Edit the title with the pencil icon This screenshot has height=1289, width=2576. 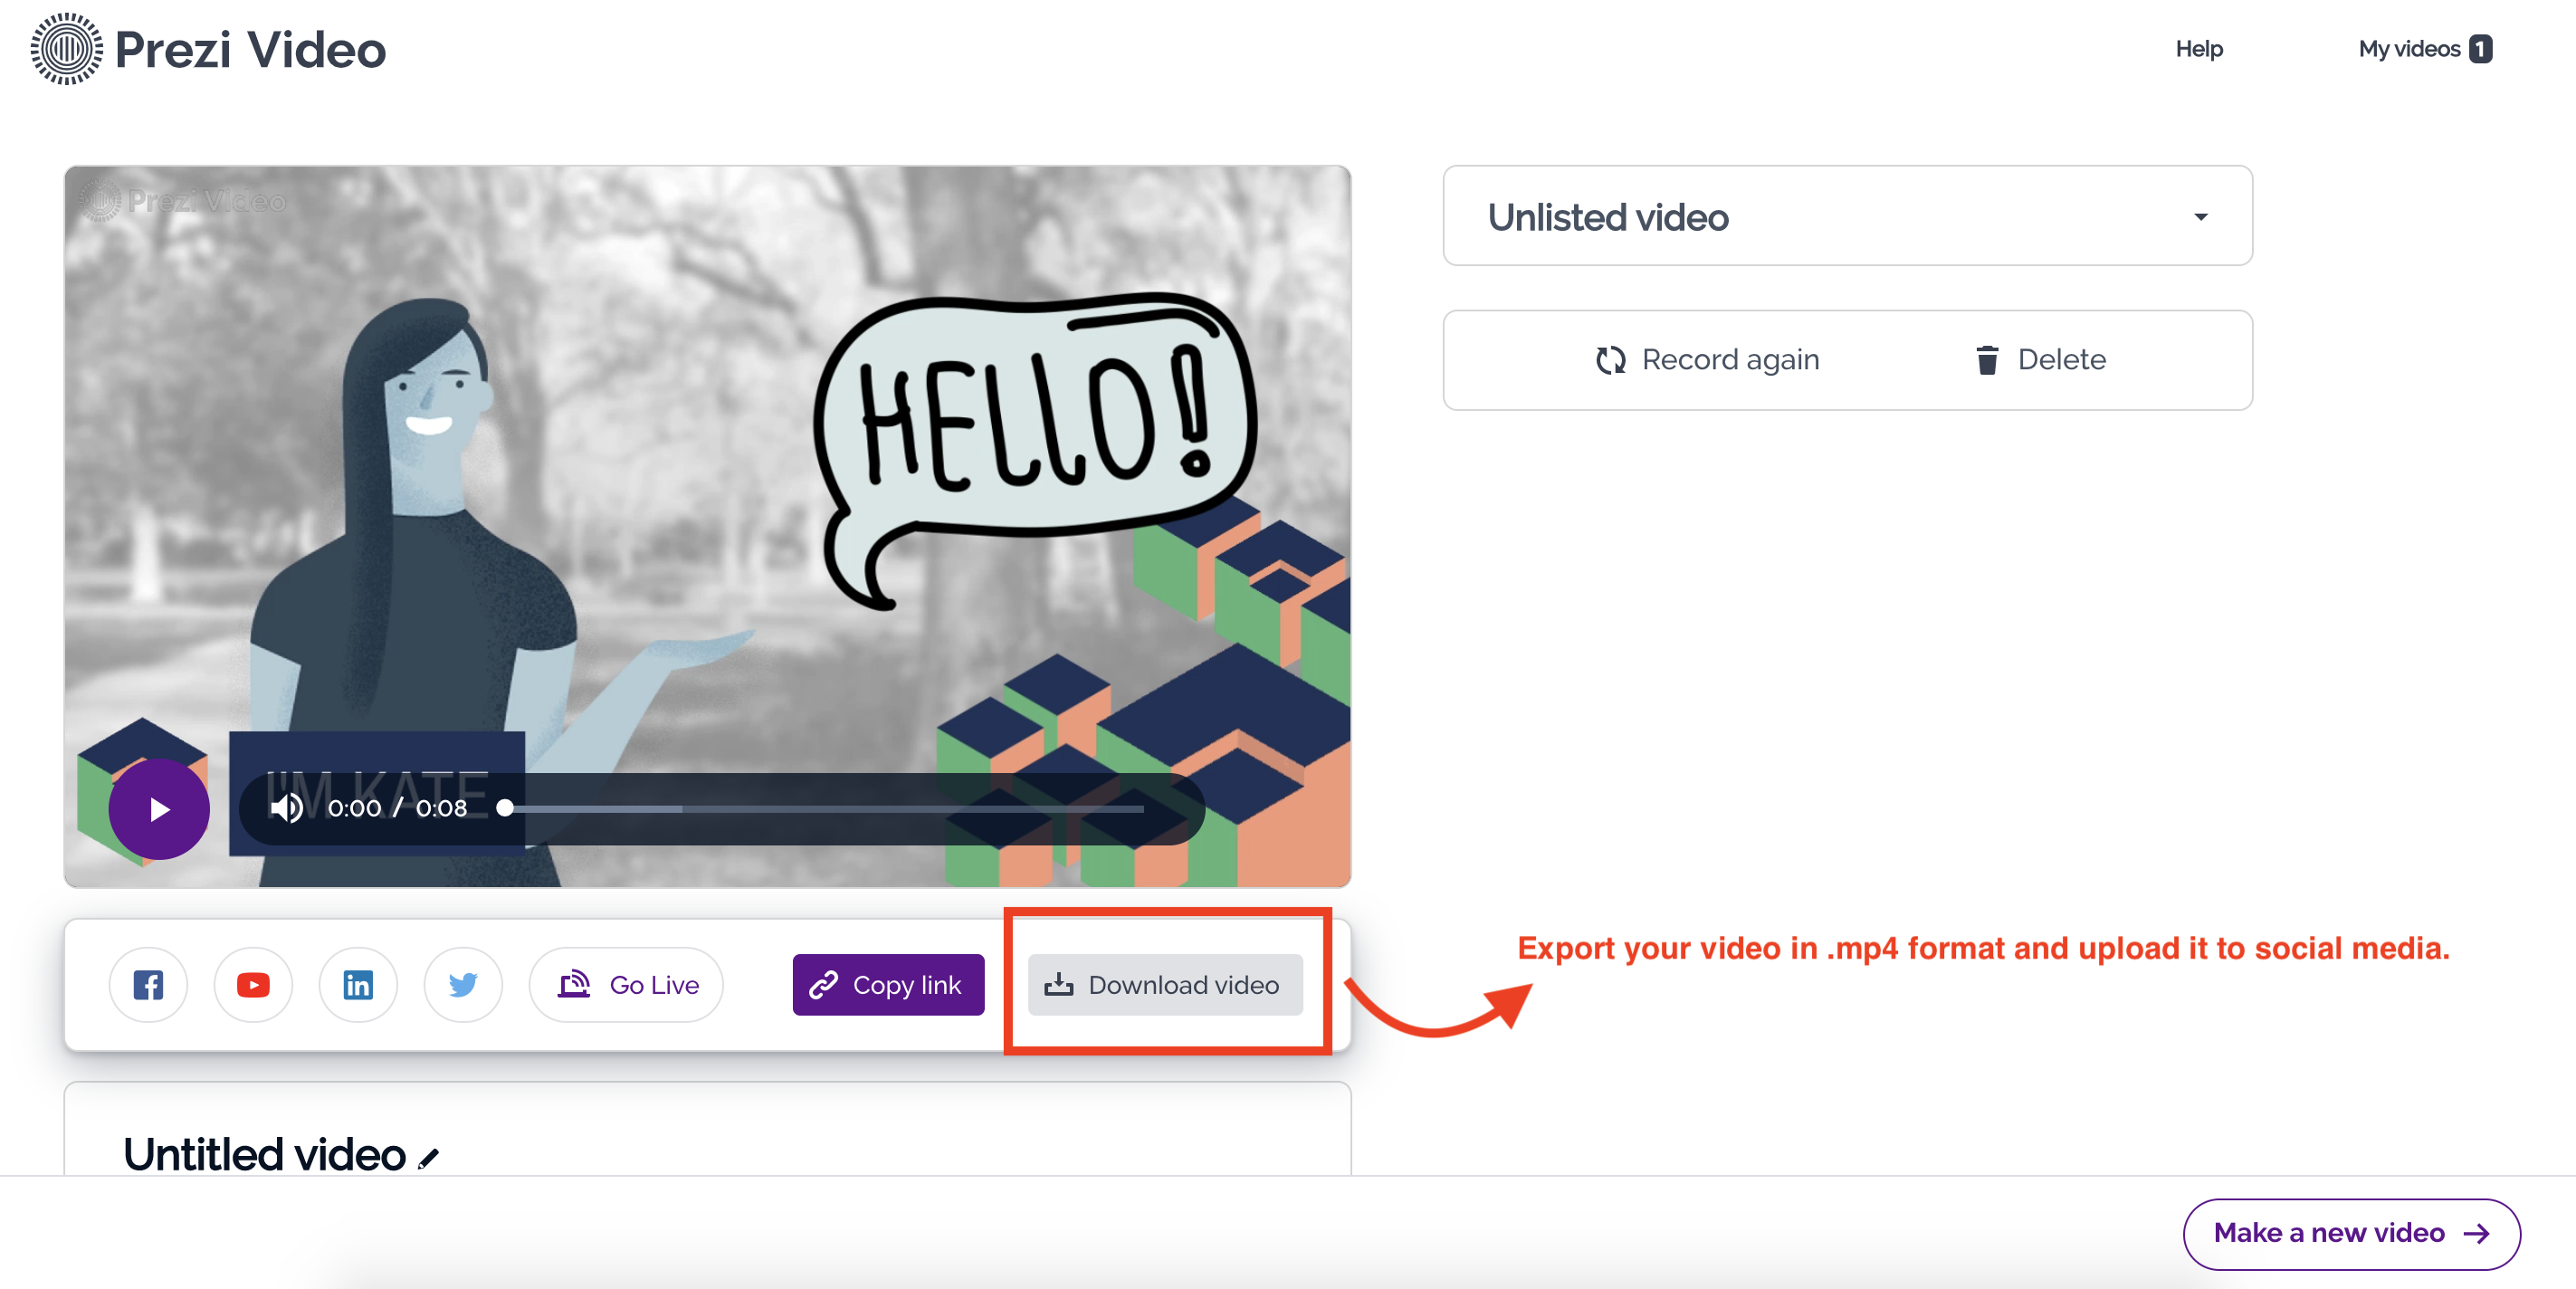click(x=429, y=1158)
